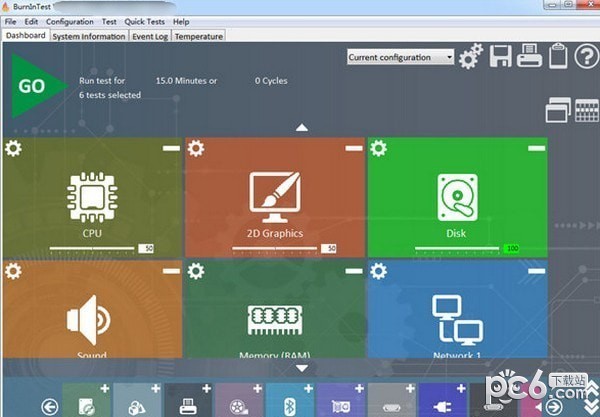This screenshot has width=600, height=417.
Task: Click the CPU duty cycle slider
Action: click(x=92, y=249)
